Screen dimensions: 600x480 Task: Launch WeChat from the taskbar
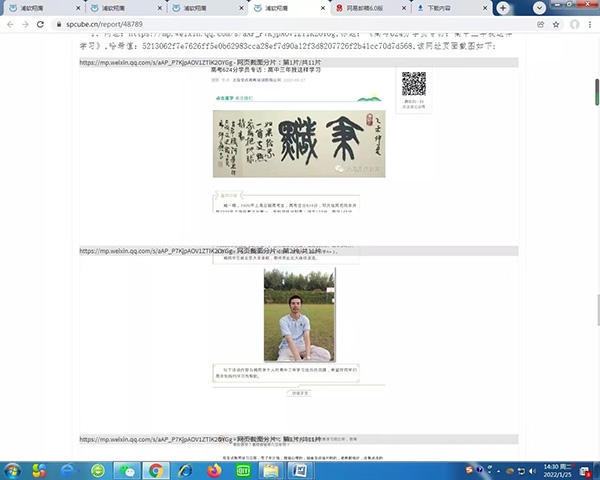click(127, 469)
